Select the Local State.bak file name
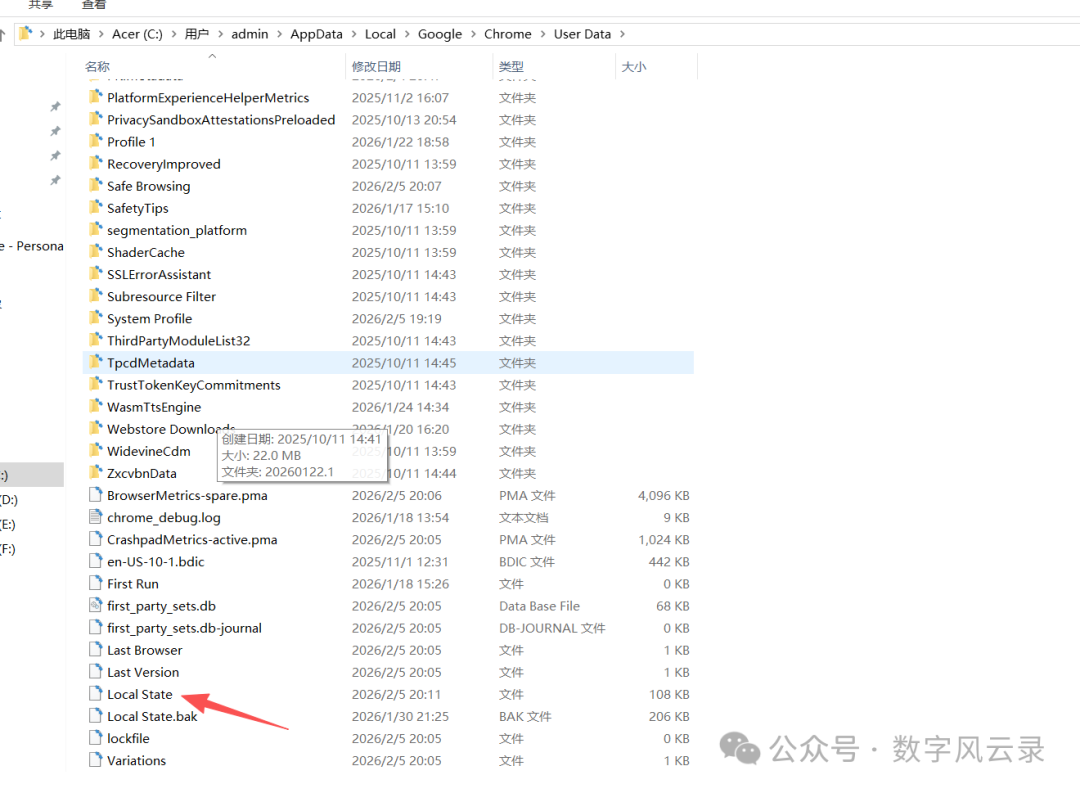The height and width of the screenshot is (793, 1080). click(152, 716)
